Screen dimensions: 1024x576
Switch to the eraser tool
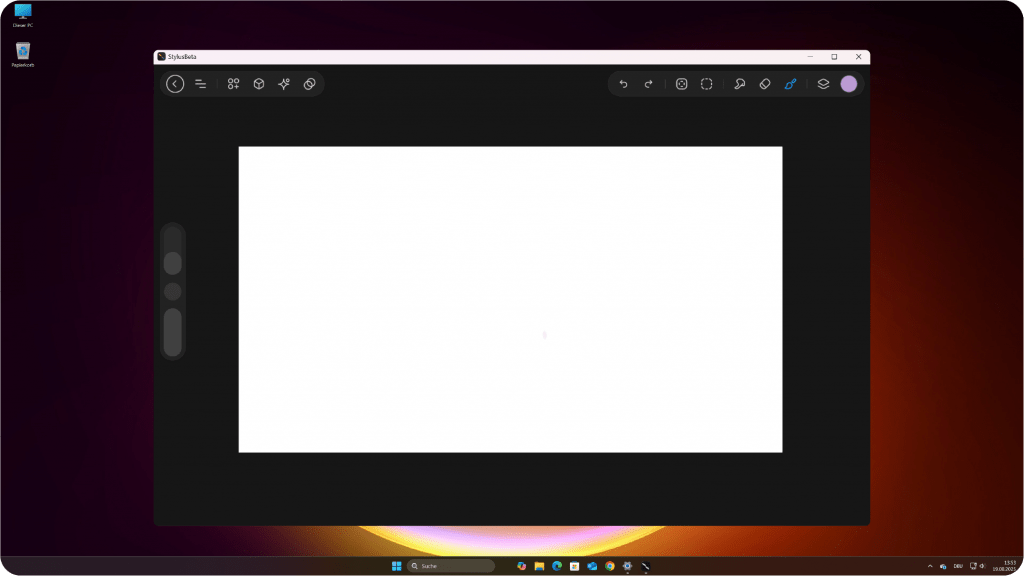(764, 84)
